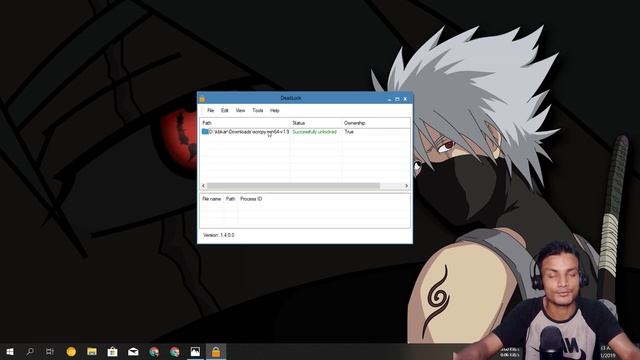
Task: Click the 'True' ownership cell
Action: point(349,132)
